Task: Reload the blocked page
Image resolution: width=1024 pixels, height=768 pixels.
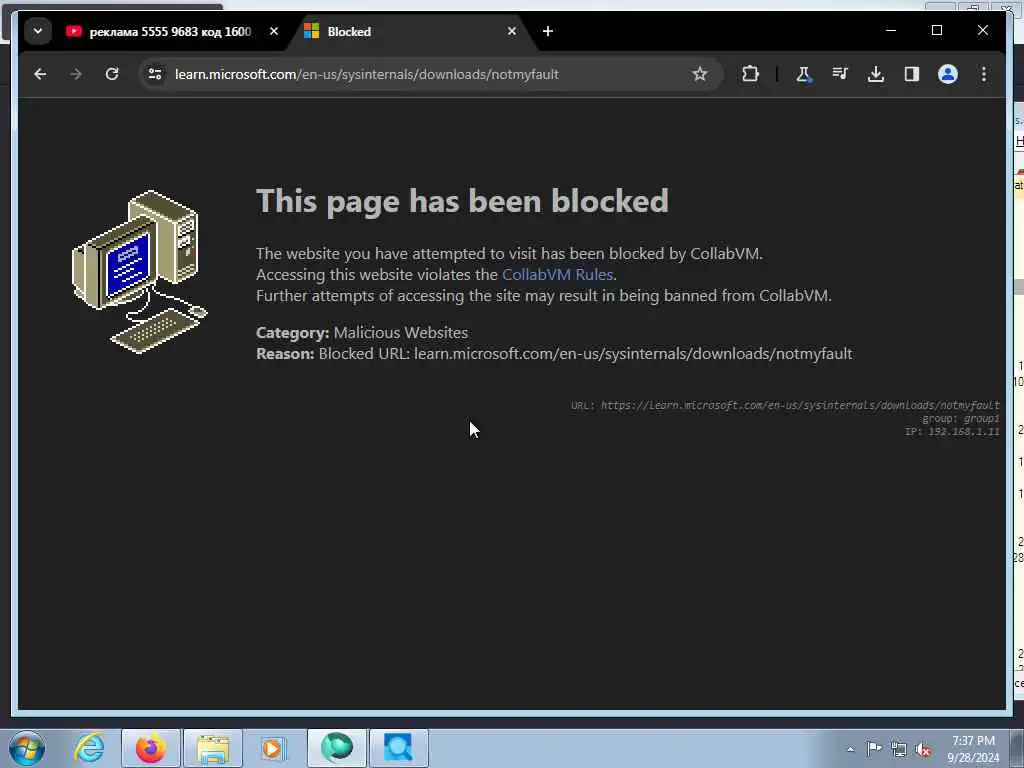Action: point(112,74)
